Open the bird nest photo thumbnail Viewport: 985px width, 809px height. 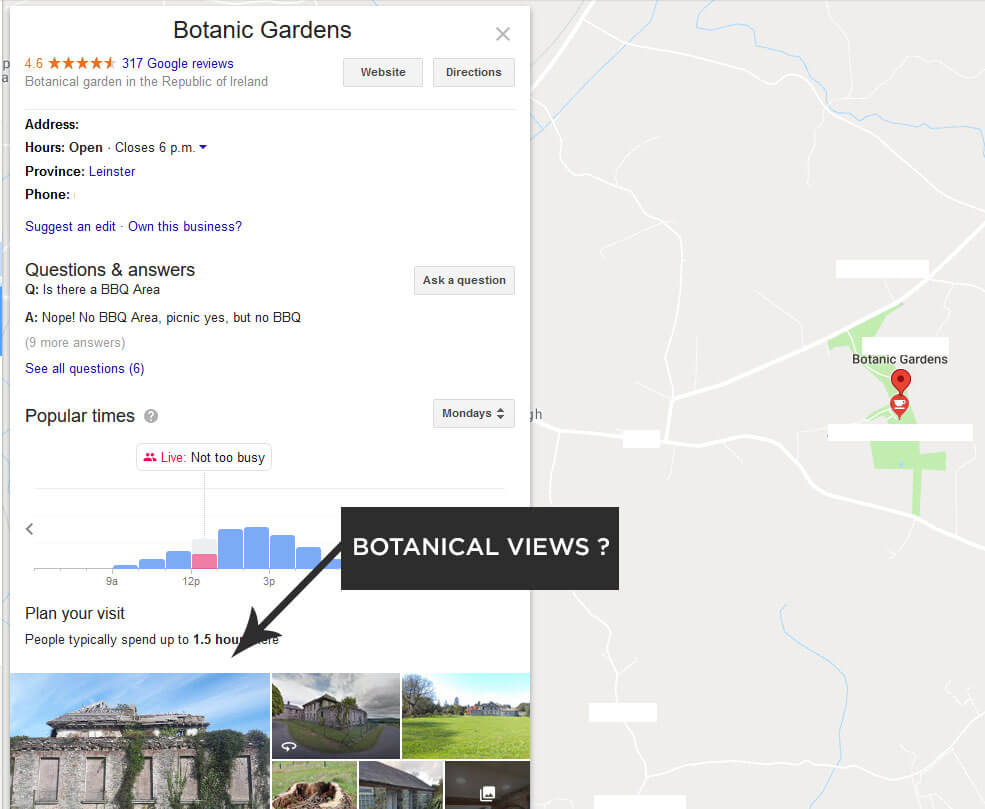click(x=314, y=786)
